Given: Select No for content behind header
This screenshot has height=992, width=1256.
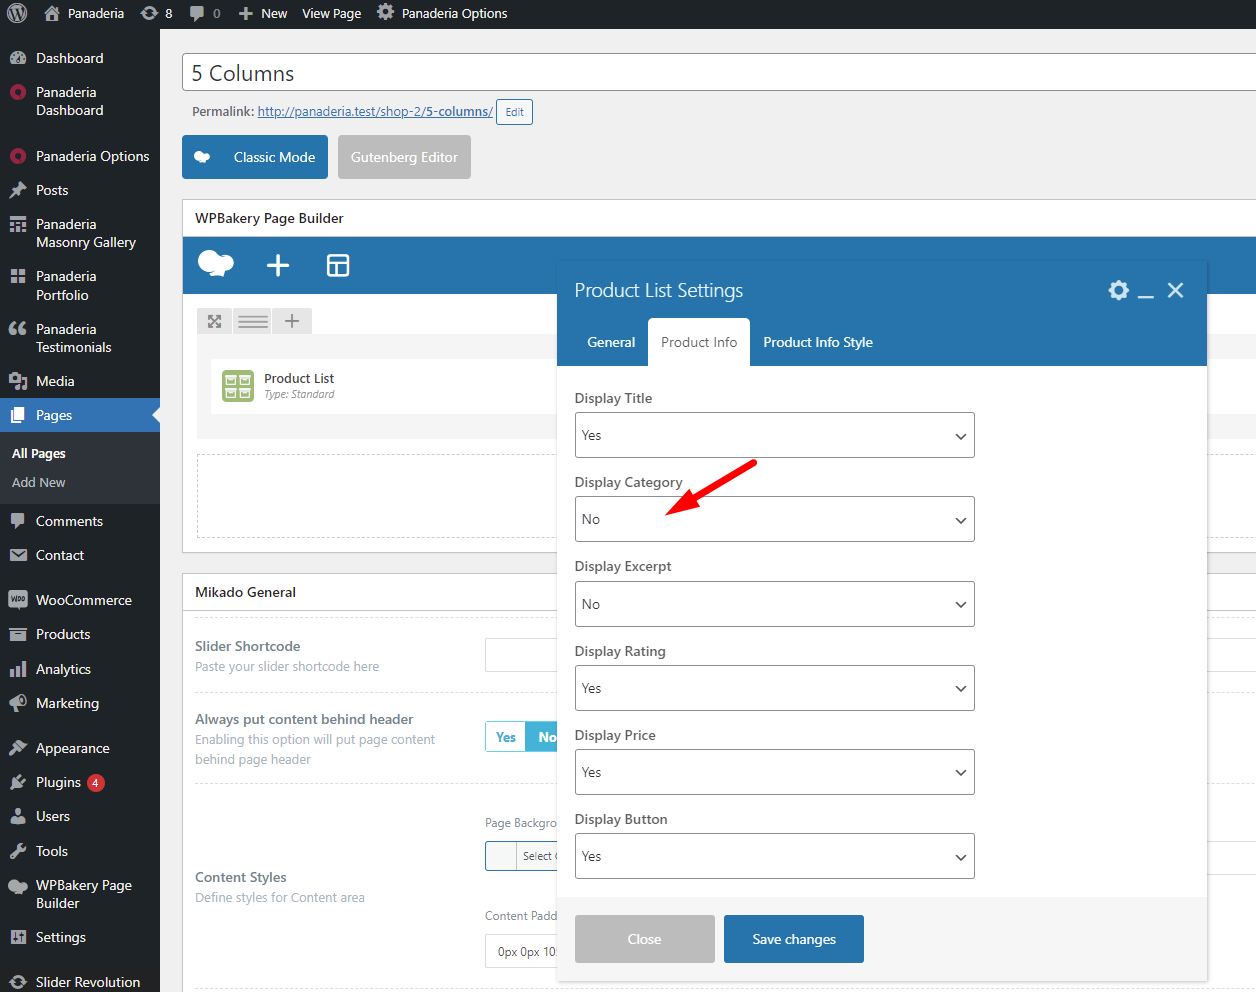Looking at the screenshot, I should point(543,737).
